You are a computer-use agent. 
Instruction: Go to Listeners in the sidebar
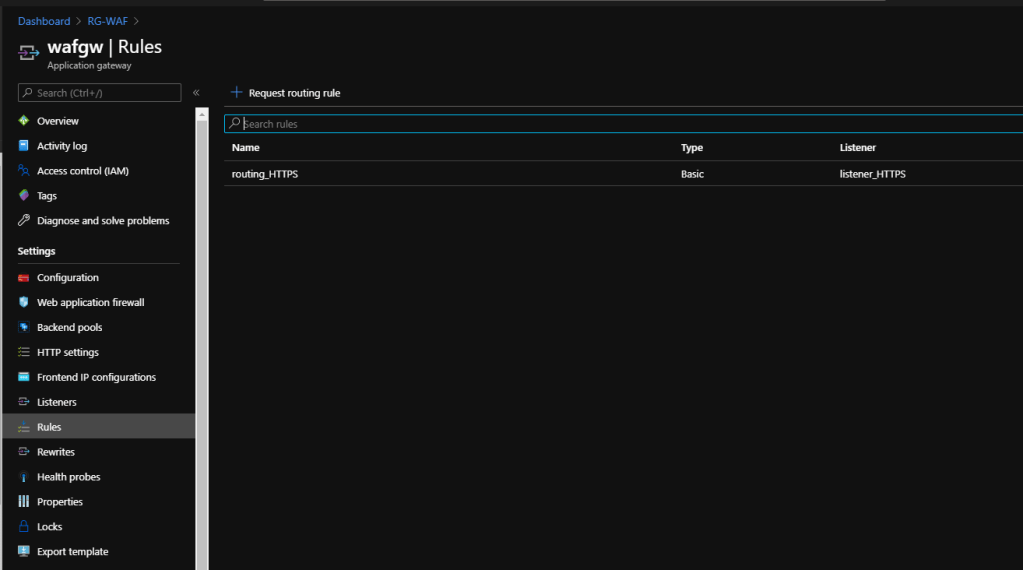click(56, 402)
